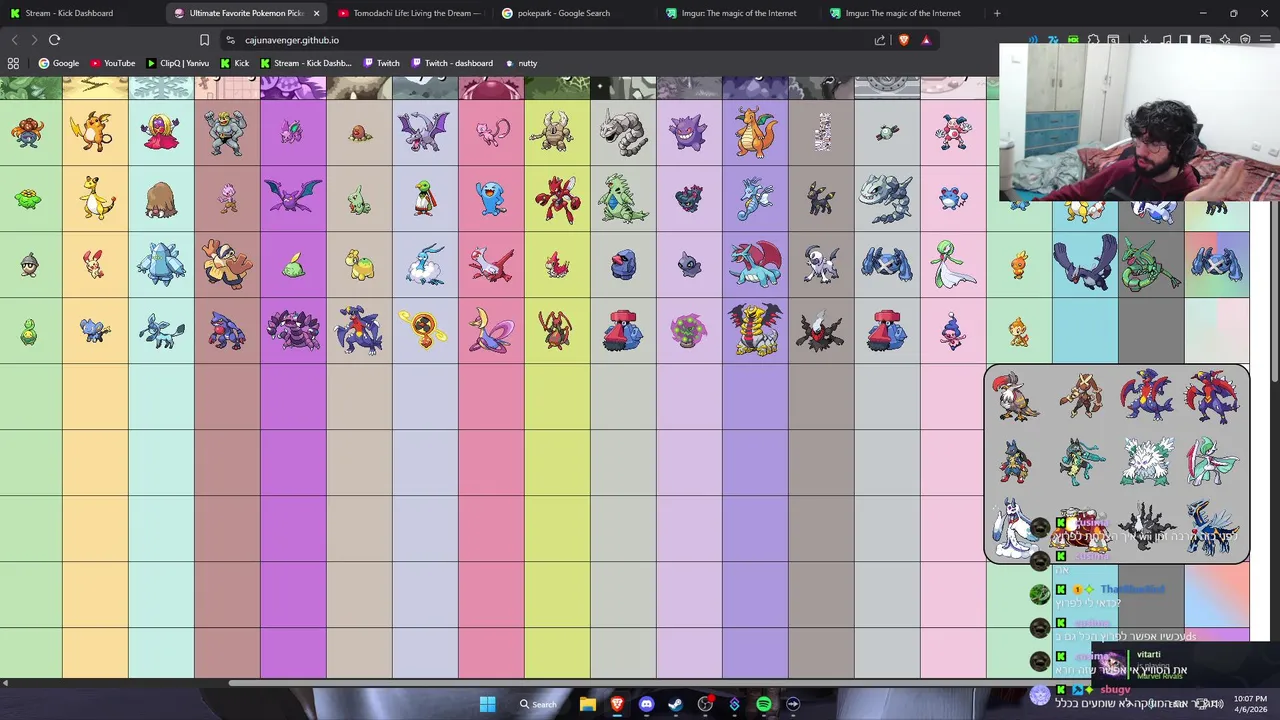The image size is (1280, 720).
Task: Choose Abomasnow in the popup panel
Action: click(x=1147, y=461)
